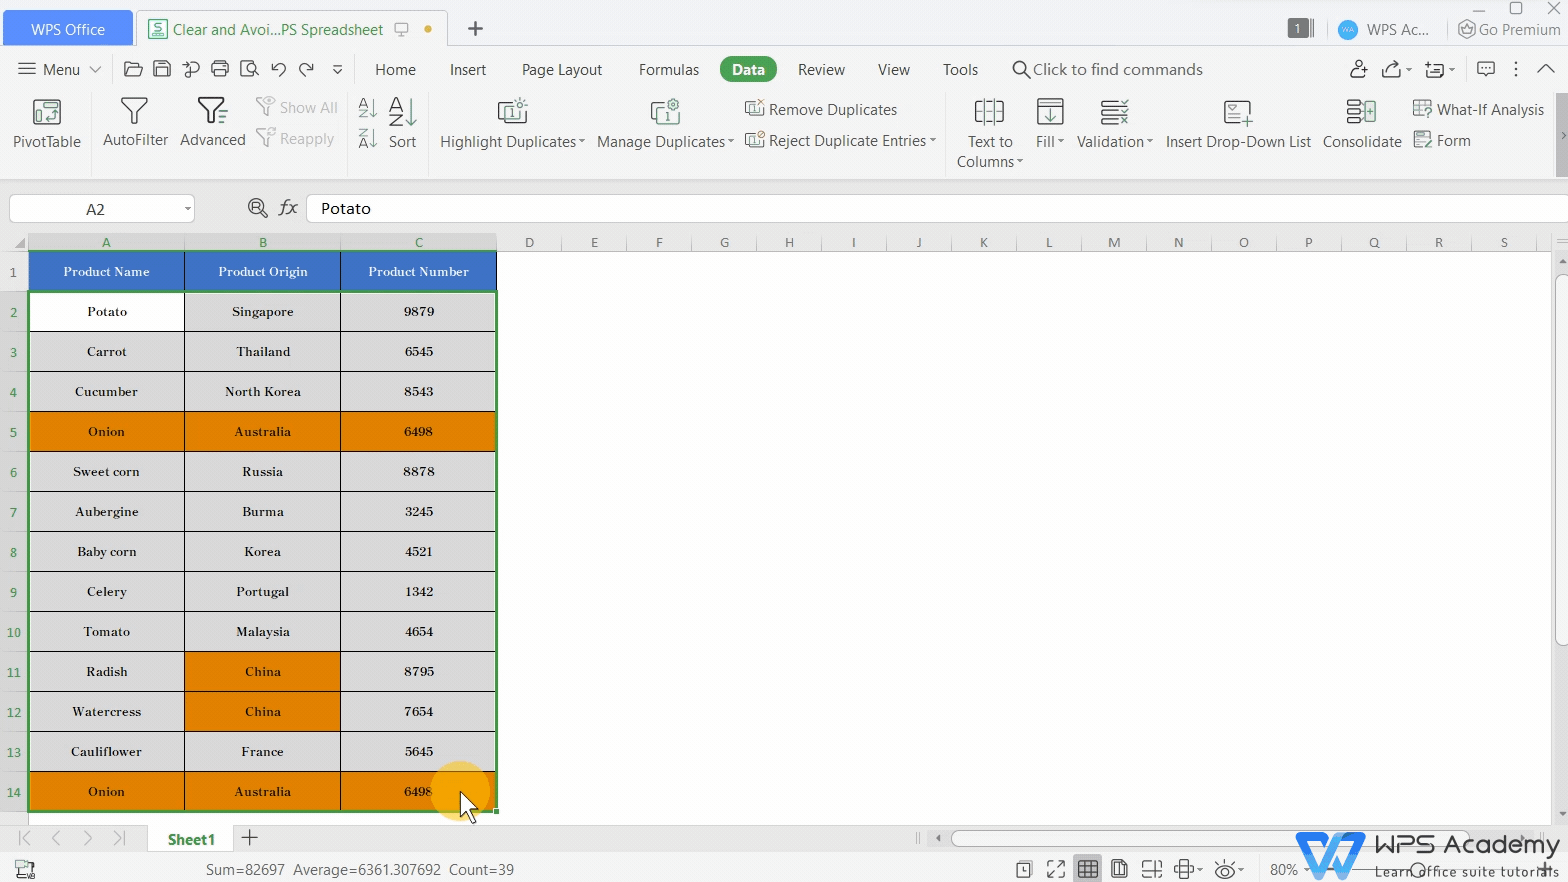Expand the Name Box dropdown arrow

(x=187, y=209)
